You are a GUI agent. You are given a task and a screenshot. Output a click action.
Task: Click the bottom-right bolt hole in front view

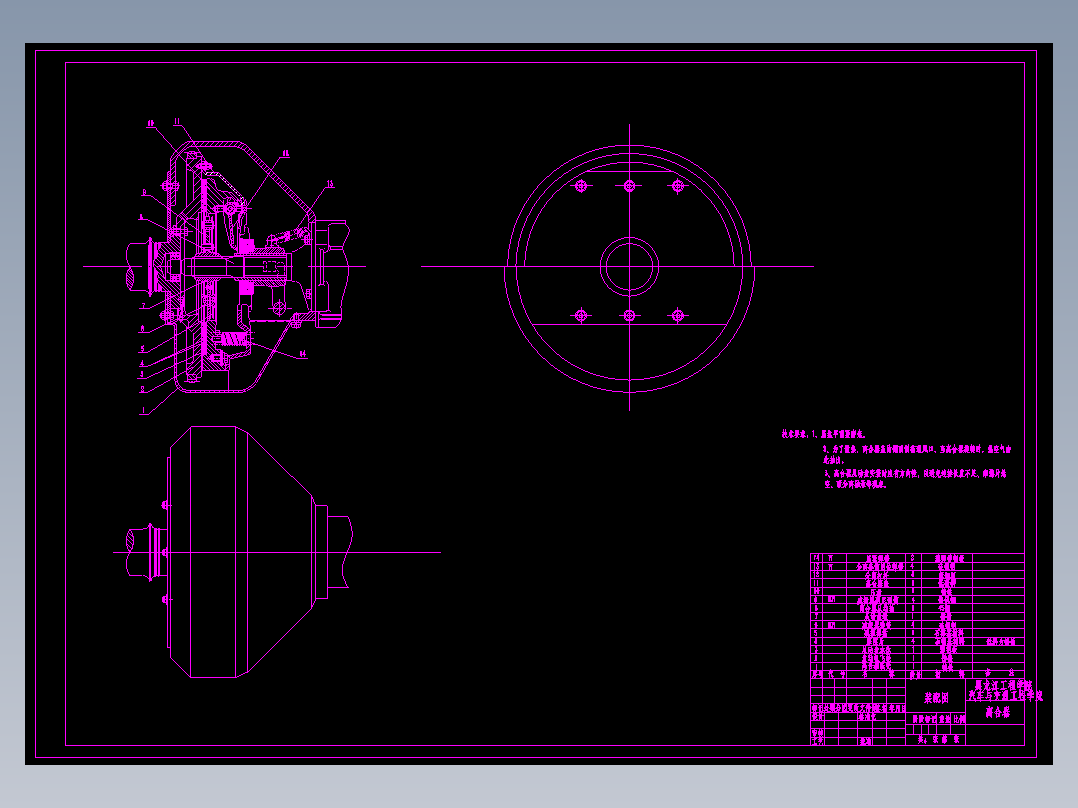point(678,316)
